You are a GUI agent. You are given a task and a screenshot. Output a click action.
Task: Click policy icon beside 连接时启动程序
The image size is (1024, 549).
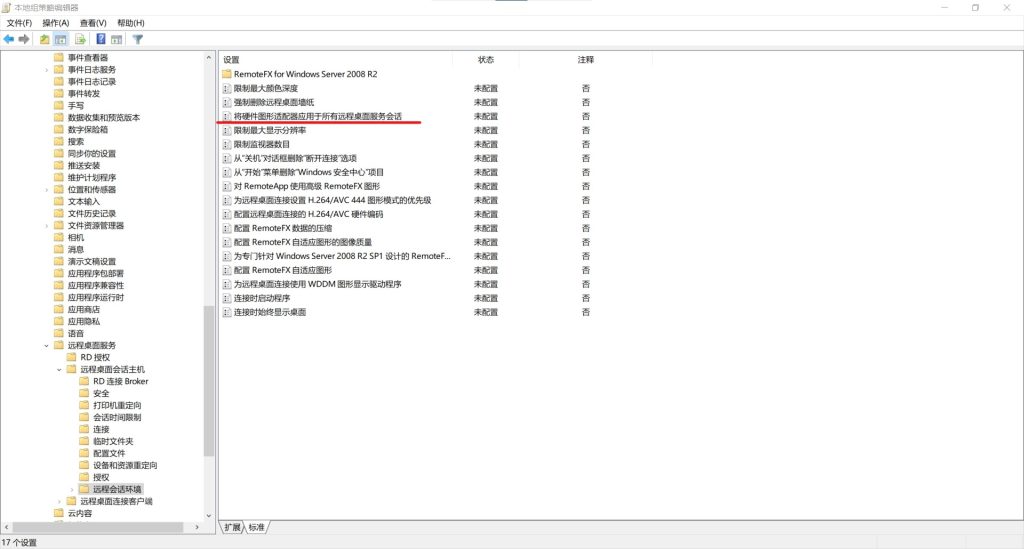tap(227, 298)
